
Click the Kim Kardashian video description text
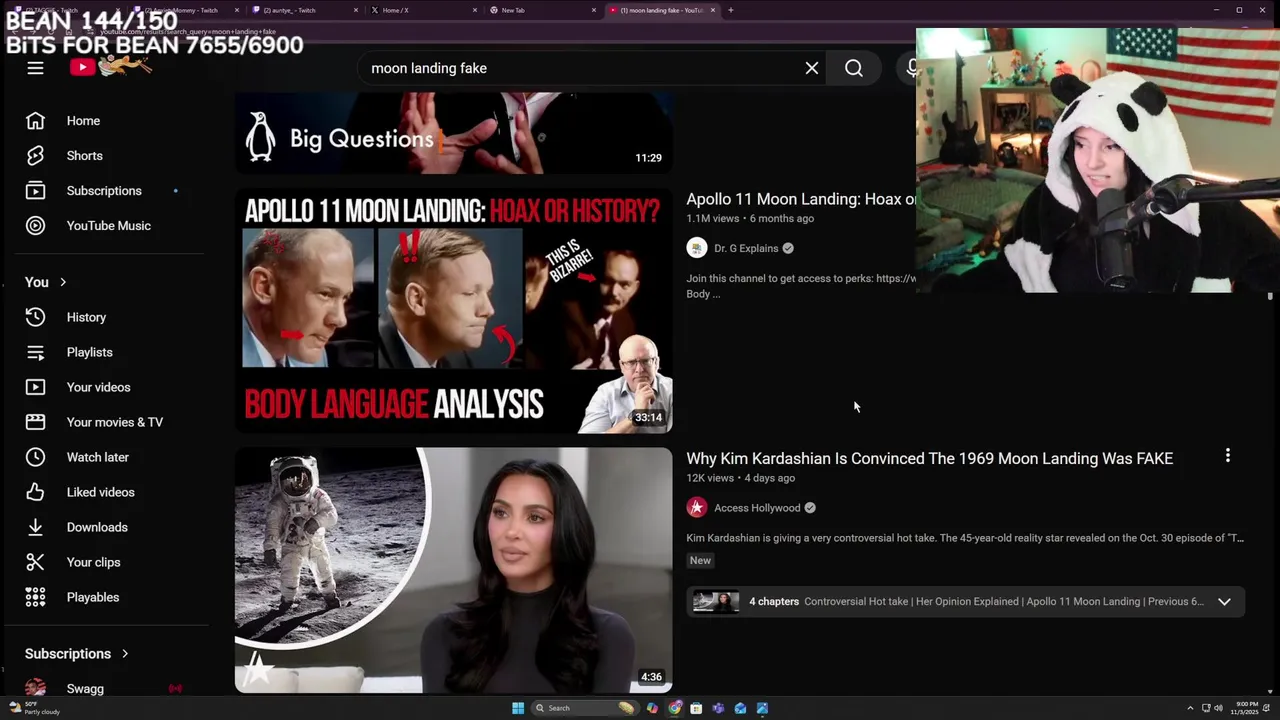[x=965, y=538]
